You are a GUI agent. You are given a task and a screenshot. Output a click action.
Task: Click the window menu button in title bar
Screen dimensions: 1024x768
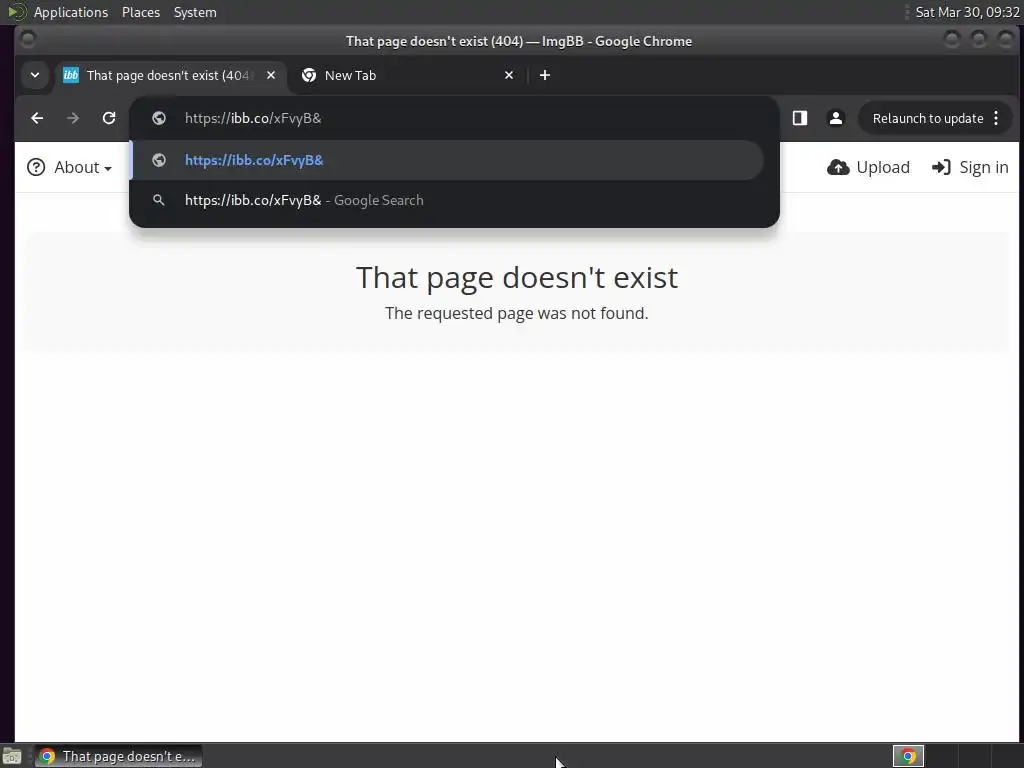point(27,40)
